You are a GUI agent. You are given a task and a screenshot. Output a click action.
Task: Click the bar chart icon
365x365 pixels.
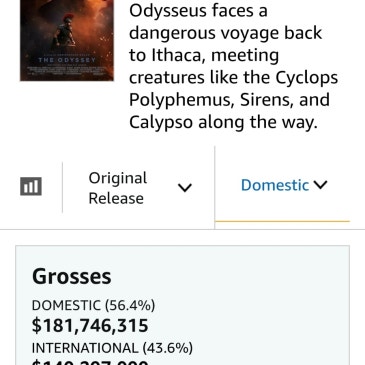tap(31, 186)
